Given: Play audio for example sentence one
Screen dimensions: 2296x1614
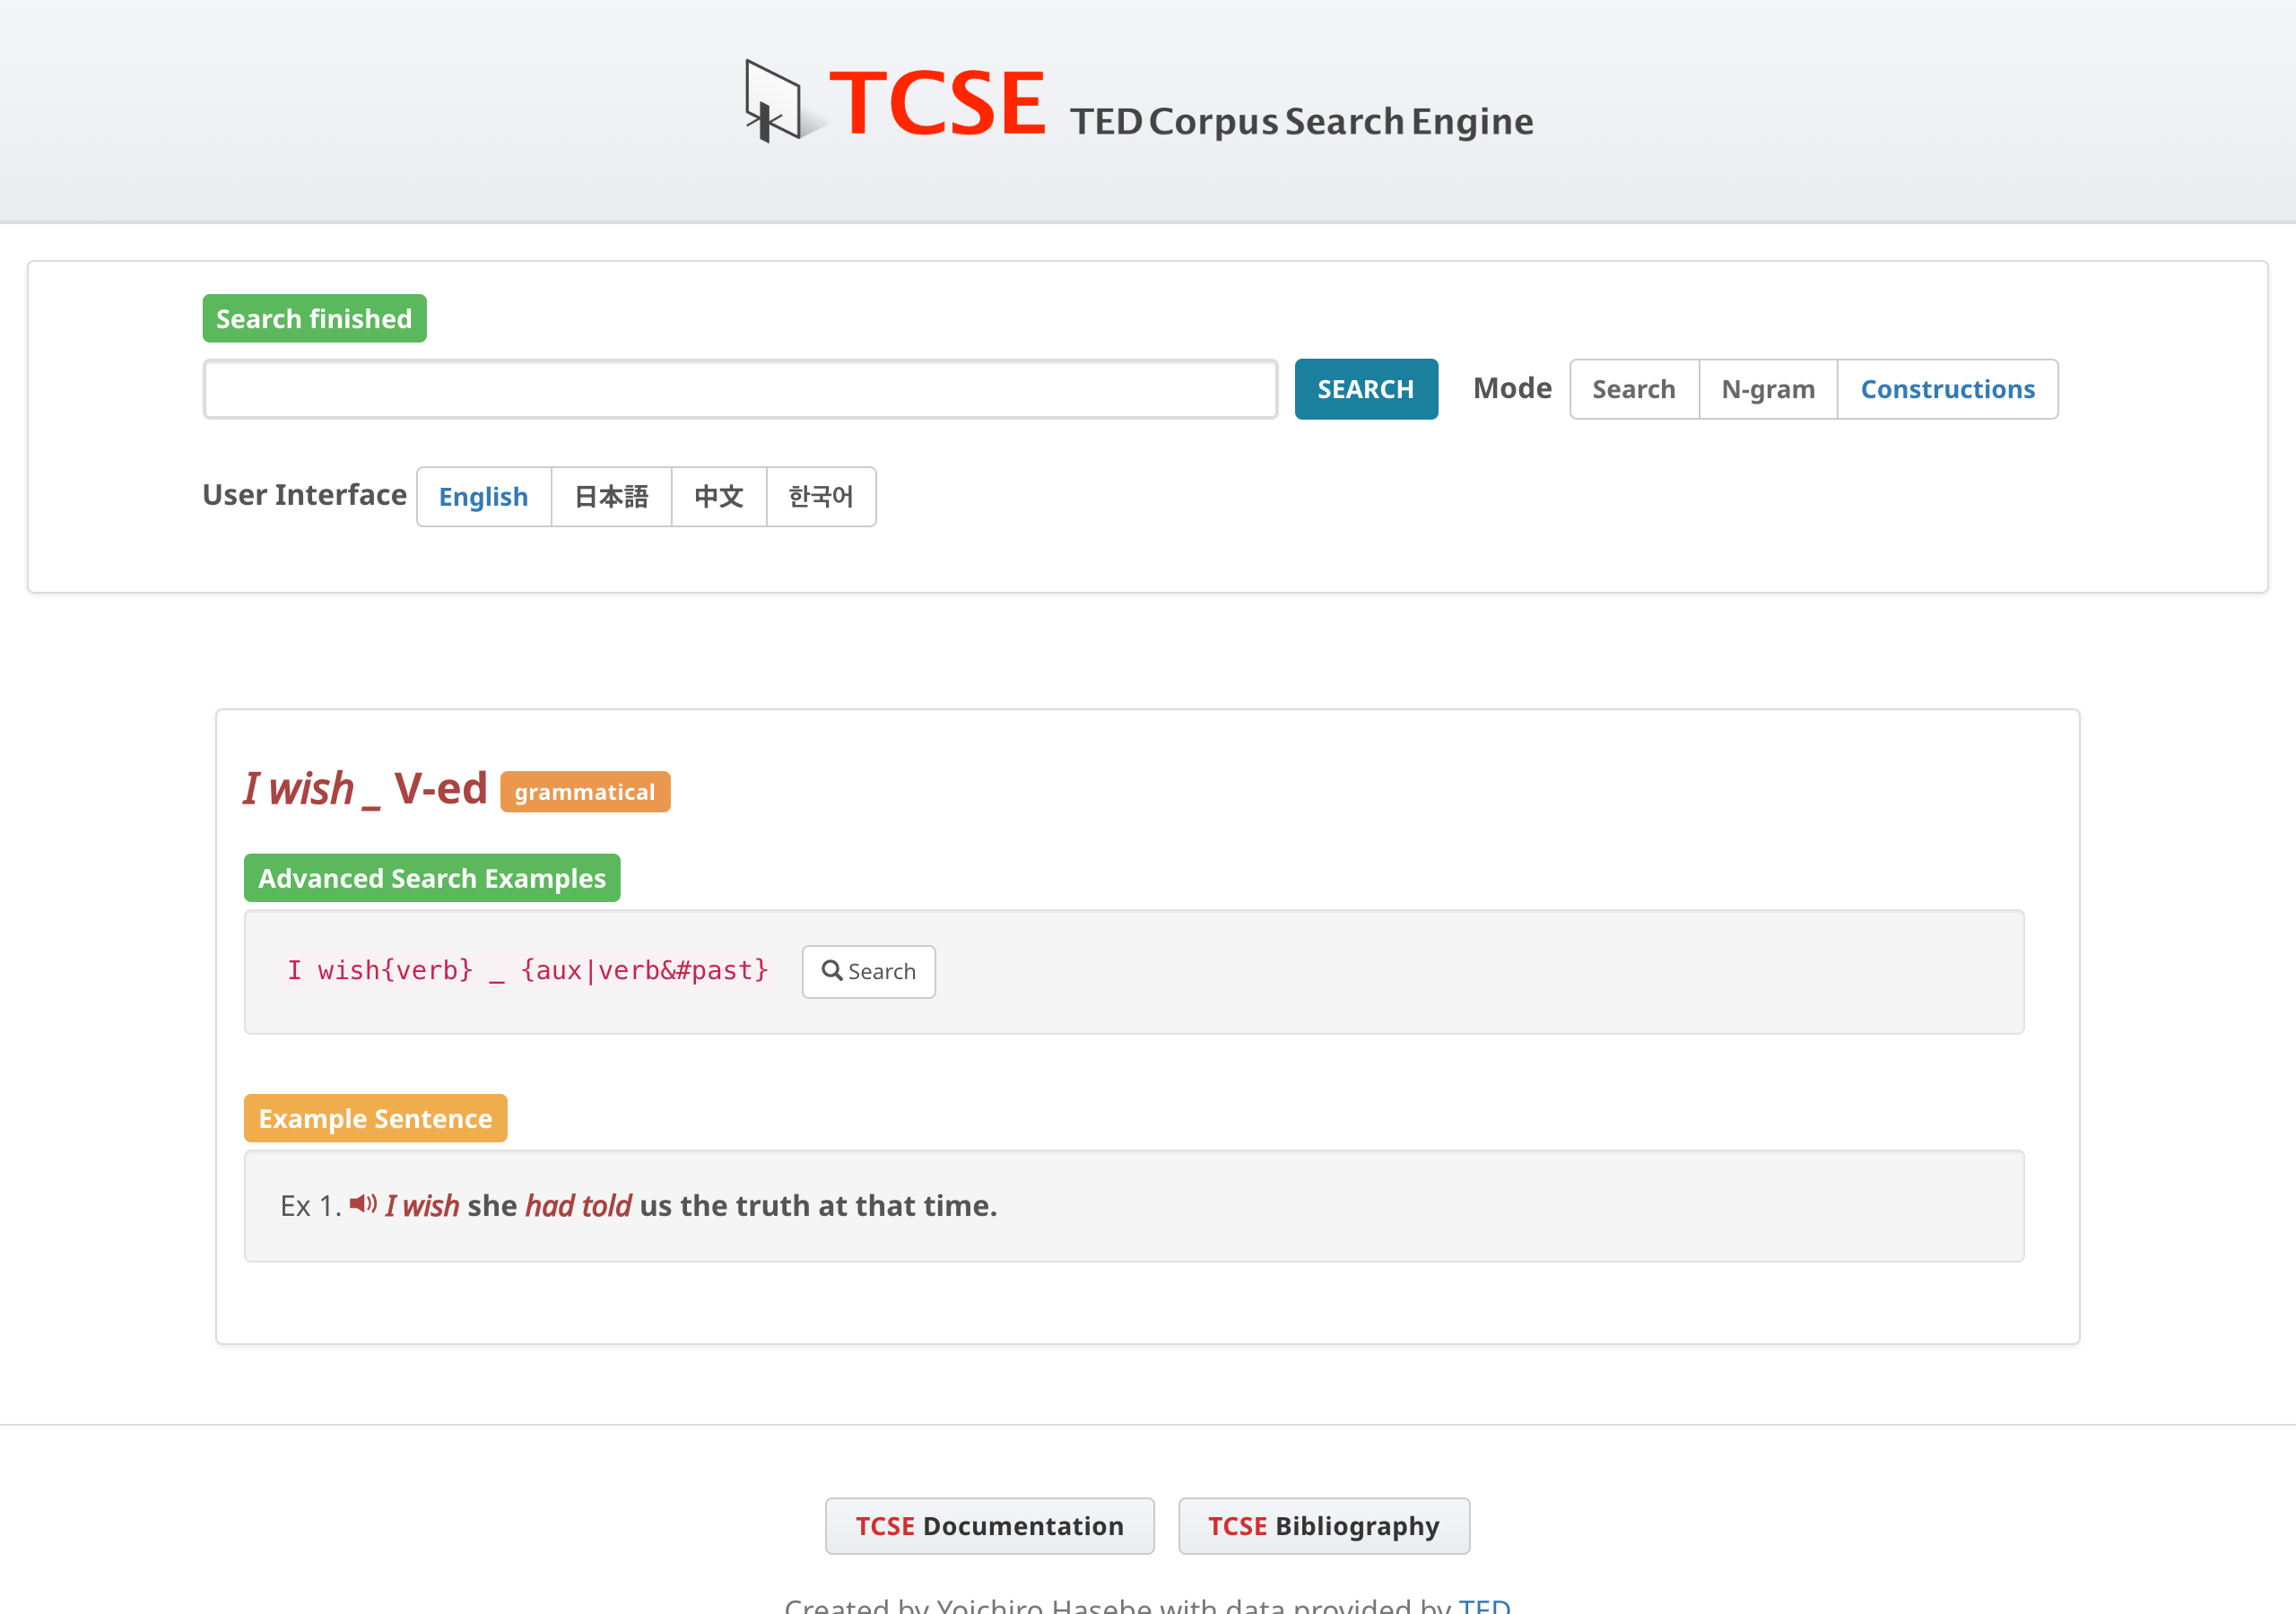Looking at the screenshot, I should (x=363, y=1204).
